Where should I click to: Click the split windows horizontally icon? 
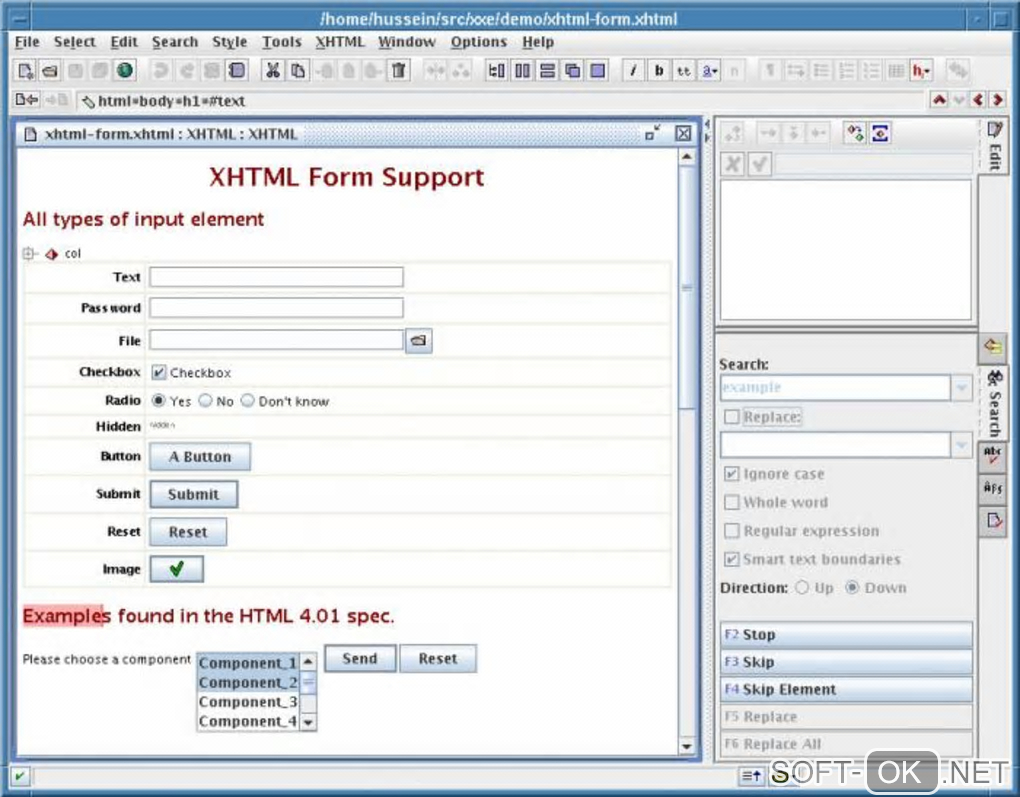(x=547, y=70)
